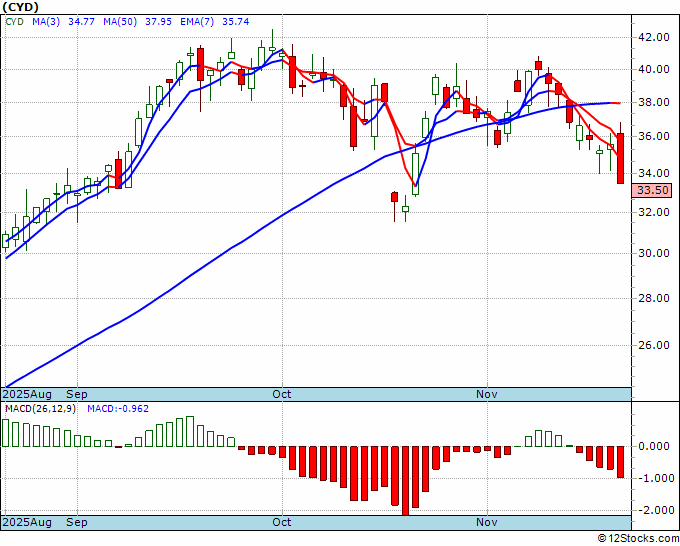Click the MA(3) value 34.77
680x546 pixels.
[82, 22]
